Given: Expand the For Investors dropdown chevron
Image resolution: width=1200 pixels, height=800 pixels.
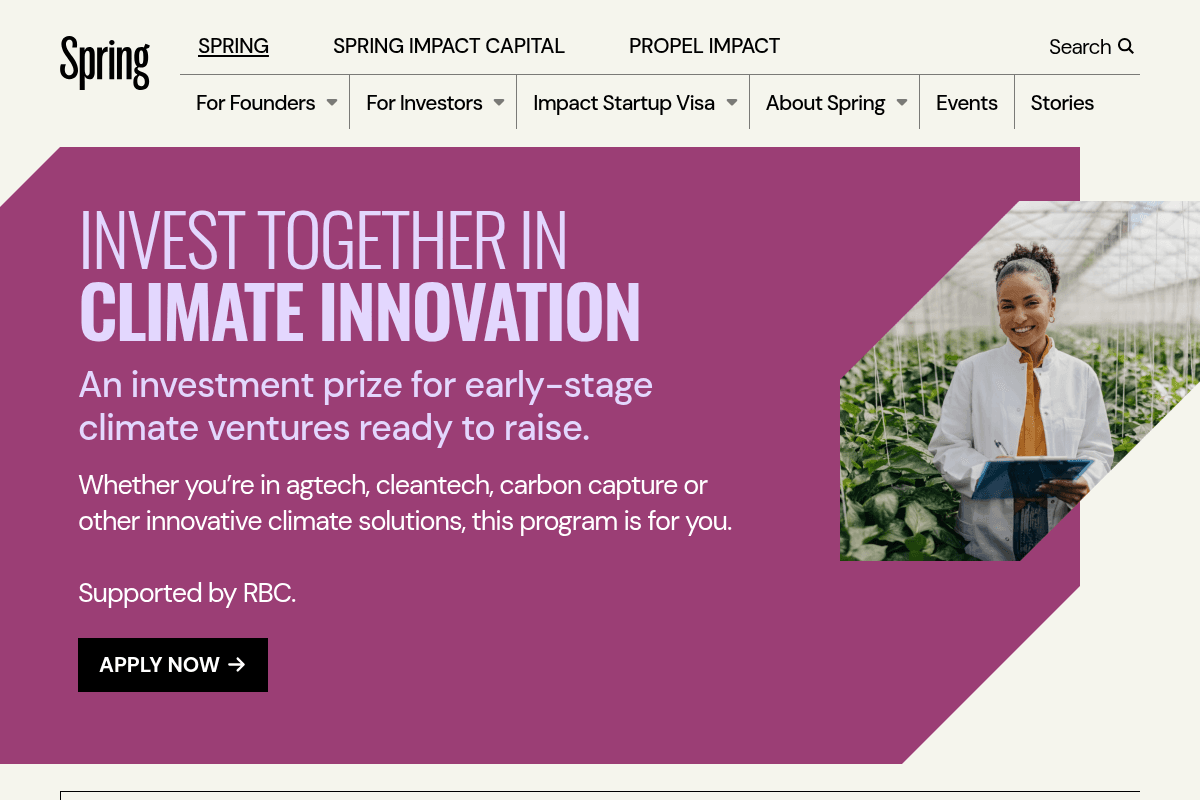Looking at the screenshot, I should click(x=498, y=102).
